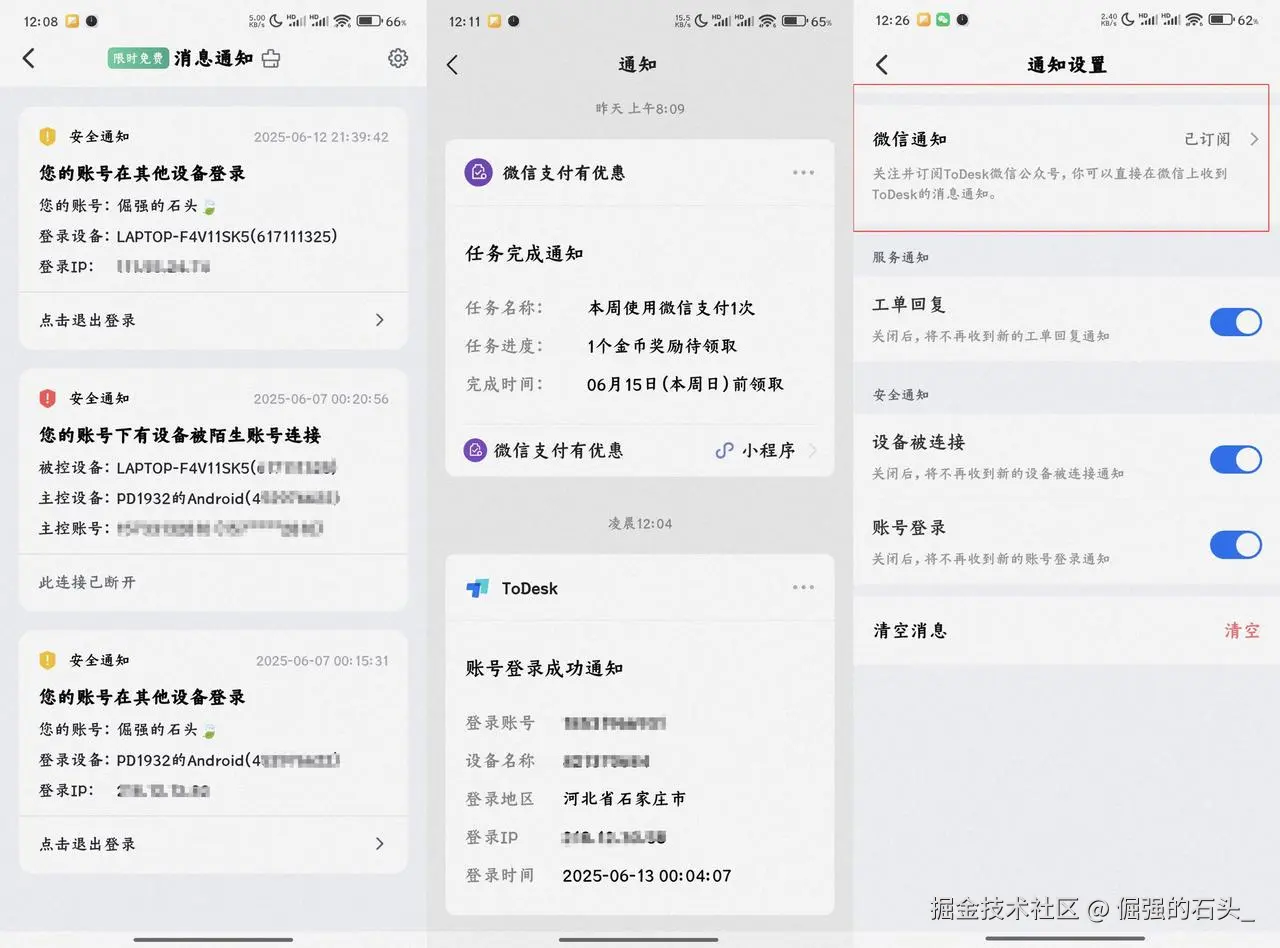1280x948 pixels.
Task: Toggle the 工单回复 switch
Action: 1236,322
